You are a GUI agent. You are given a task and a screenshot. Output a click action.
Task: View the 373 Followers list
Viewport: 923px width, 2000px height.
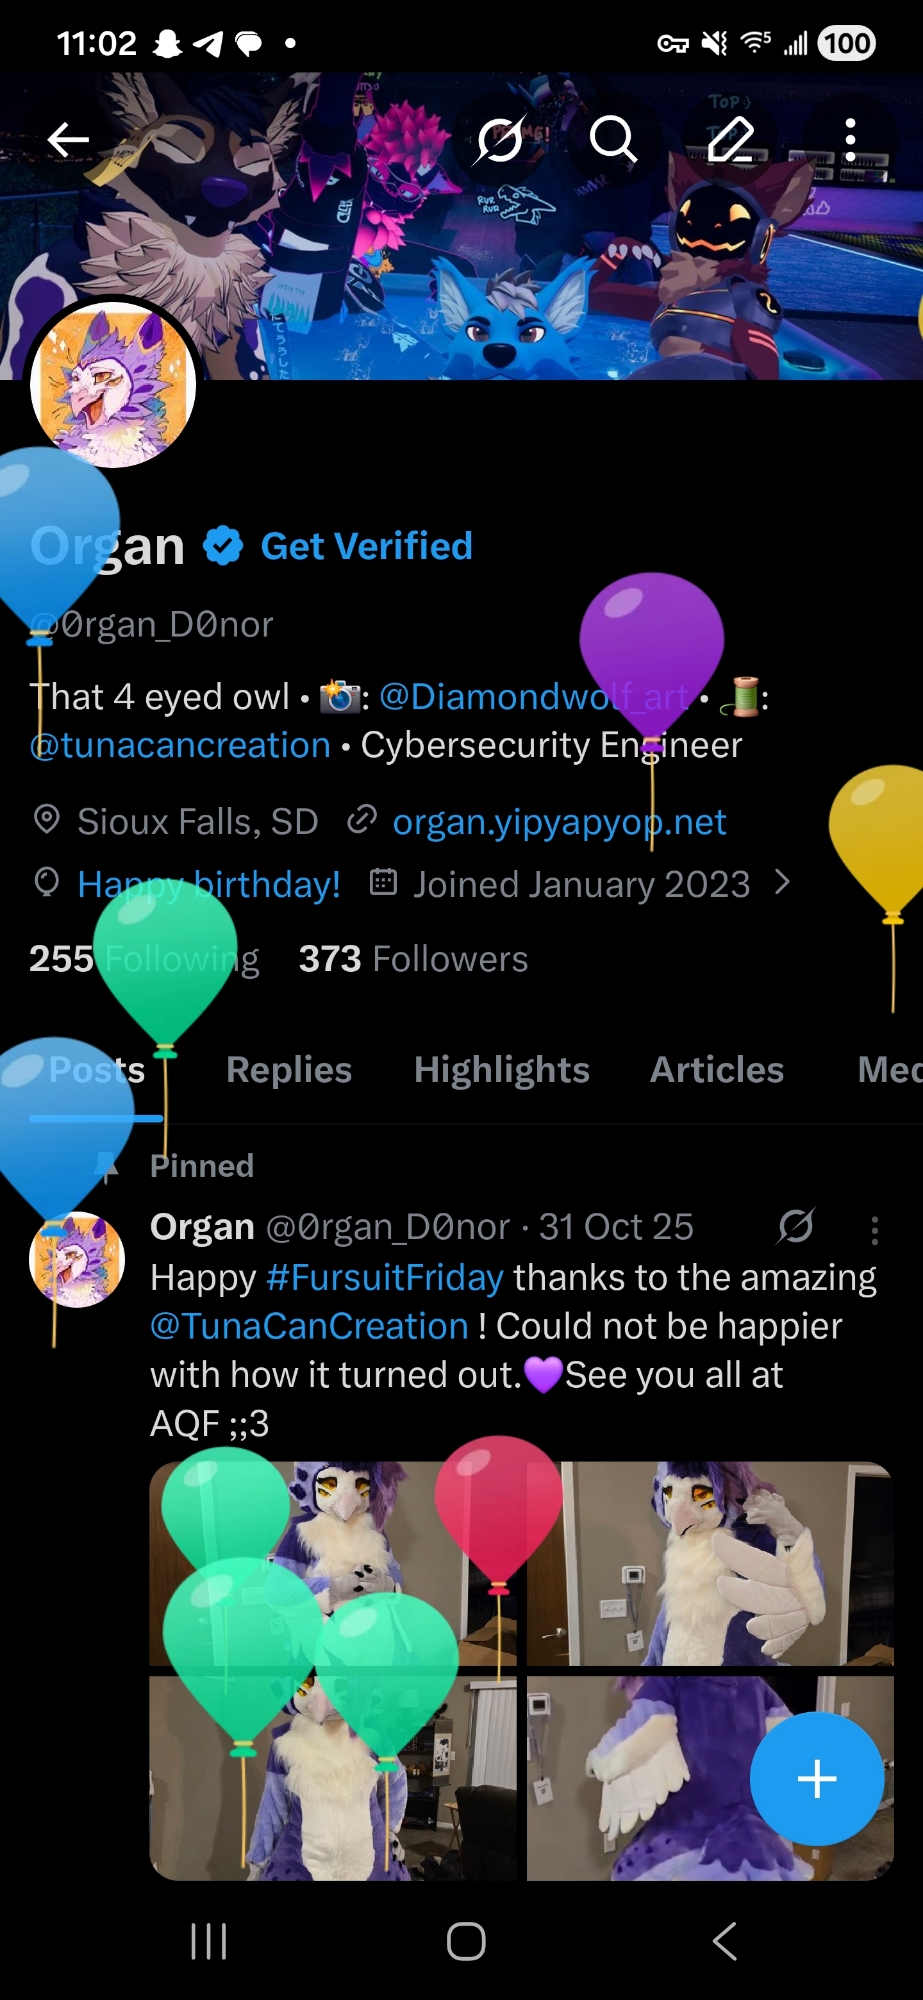coord(413,959)
